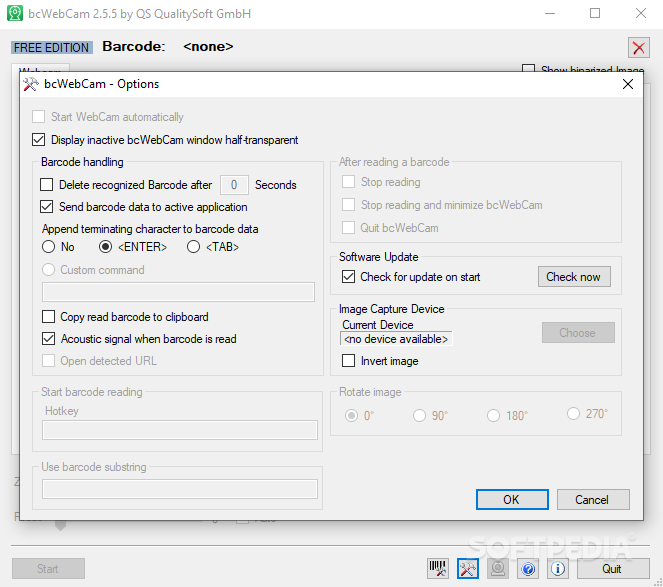Click the Custom command text field

(178, 292)
